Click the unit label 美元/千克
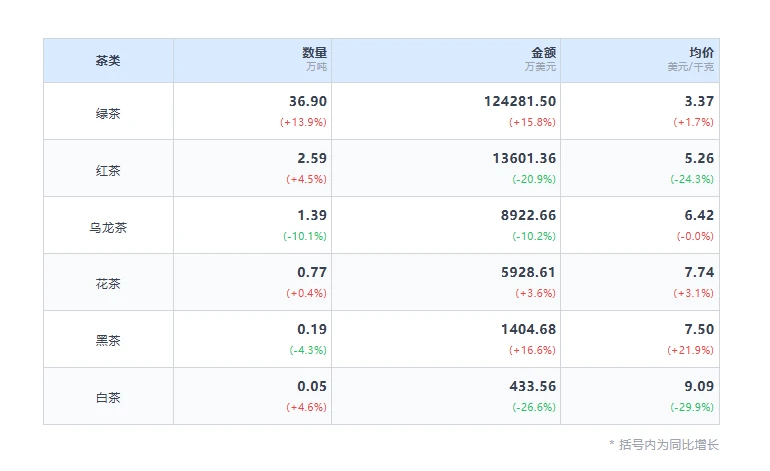The width and height of the screenshot is (770, 471). coord(690,67)
